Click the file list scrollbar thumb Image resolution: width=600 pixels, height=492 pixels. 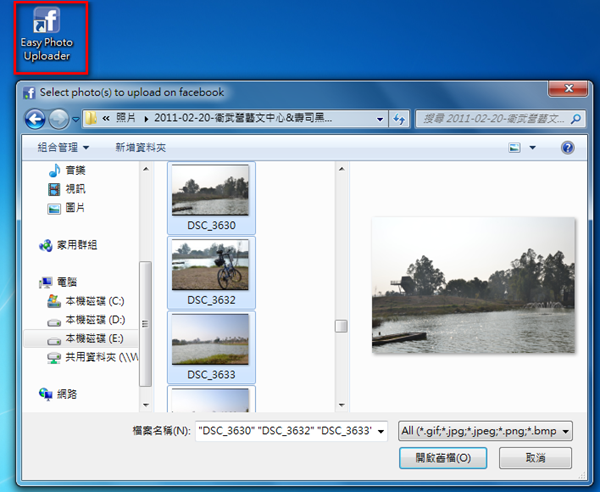point(341,326)
